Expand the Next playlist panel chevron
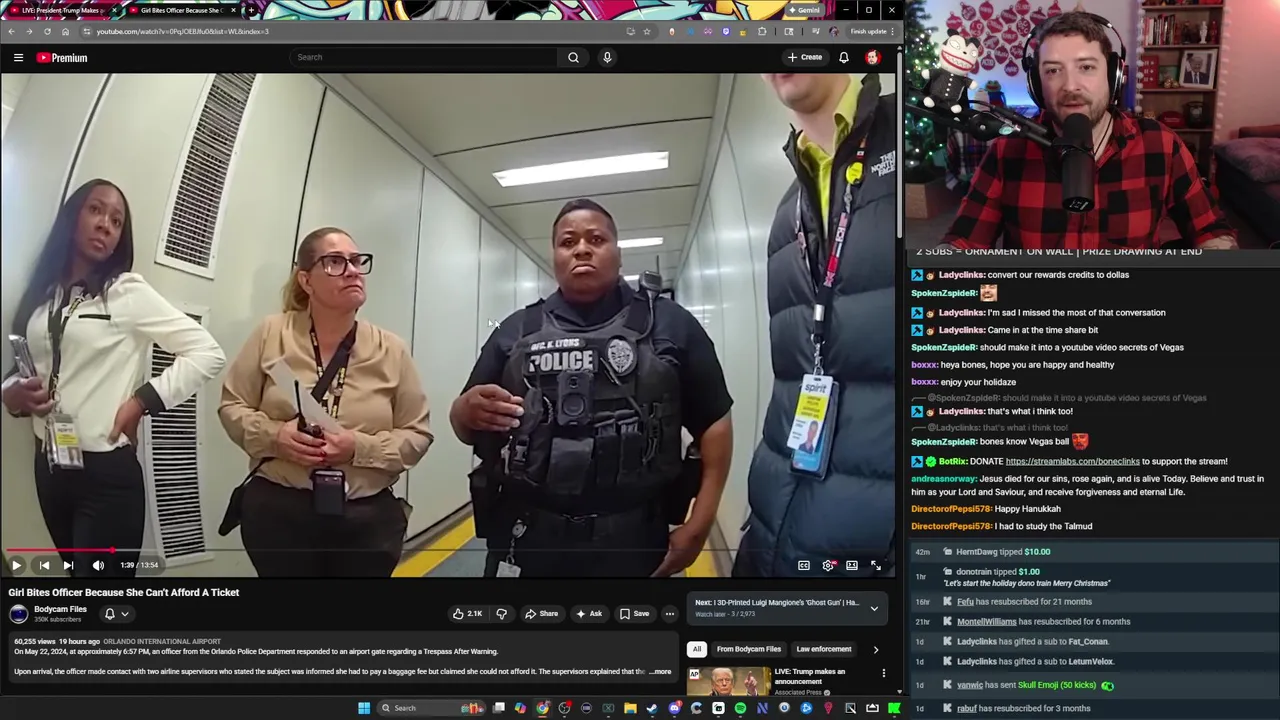This screenshot has height=720, width=1280. coord(874,608)
